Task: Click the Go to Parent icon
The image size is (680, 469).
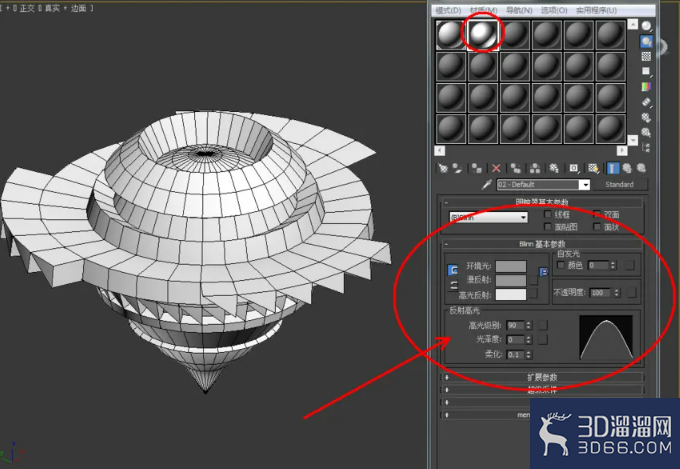Action: 627,168
